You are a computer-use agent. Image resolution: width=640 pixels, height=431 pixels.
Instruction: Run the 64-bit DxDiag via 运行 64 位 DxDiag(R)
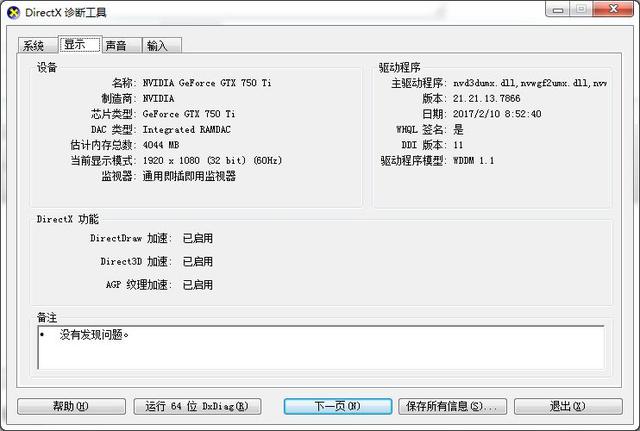pos(198,406)
